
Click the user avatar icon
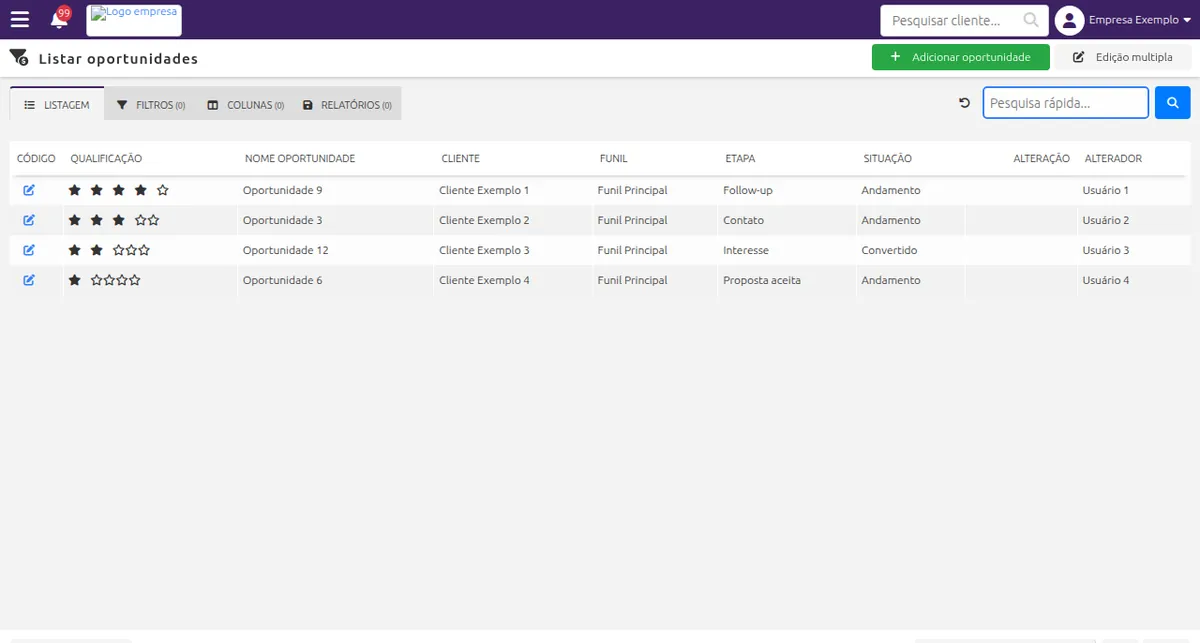[1070, 20]
